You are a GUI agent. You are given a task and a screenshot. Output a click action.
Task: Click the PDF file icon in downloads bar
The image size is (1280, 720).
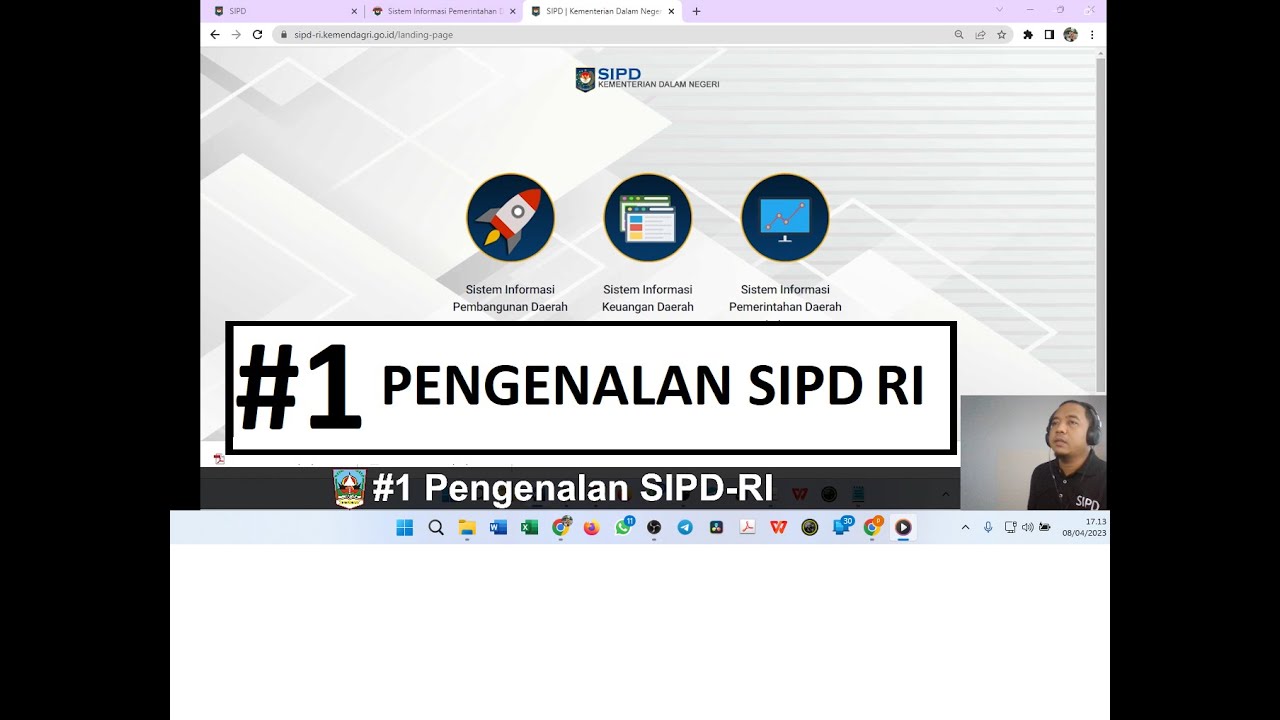(219, 459)
